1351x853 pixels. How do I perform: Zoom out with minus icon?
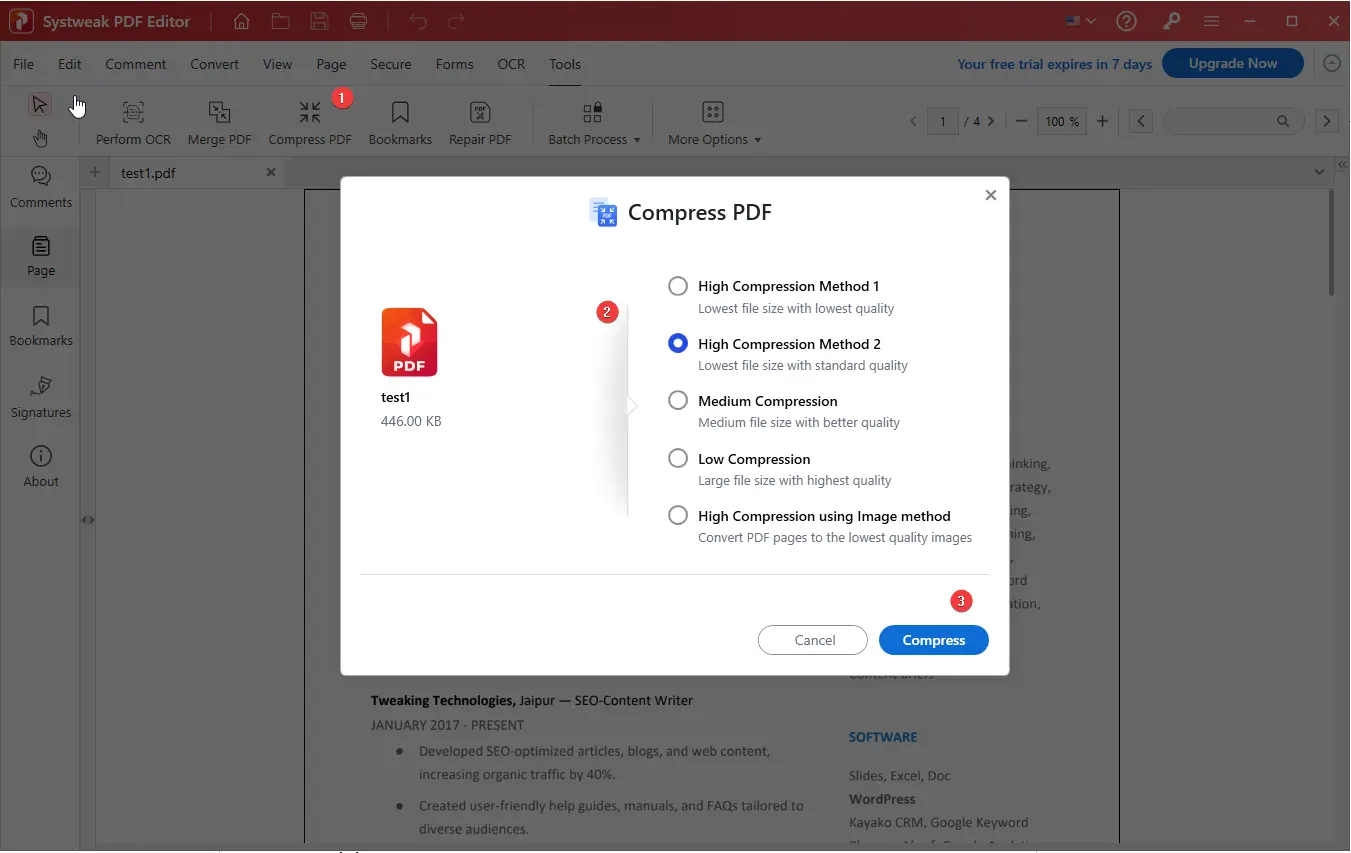coord(1021,121)
